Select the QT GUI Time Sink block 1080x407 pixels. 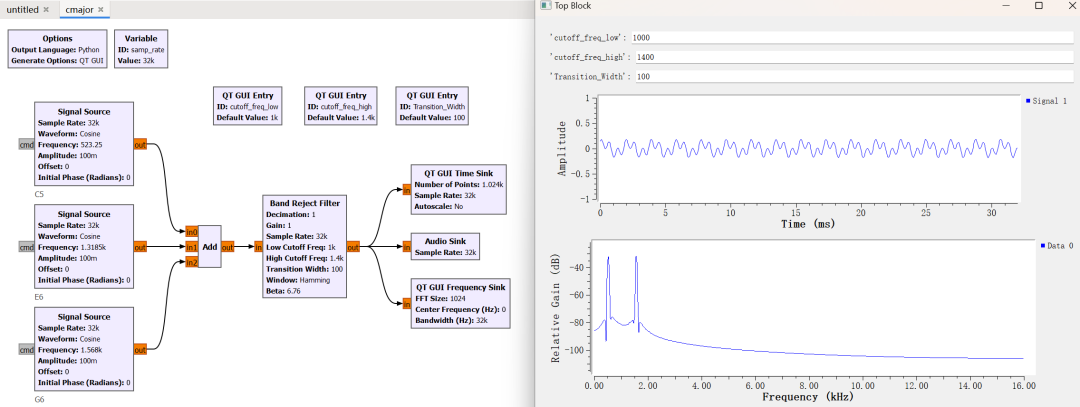pyautogui.click(x=459, y=189)
